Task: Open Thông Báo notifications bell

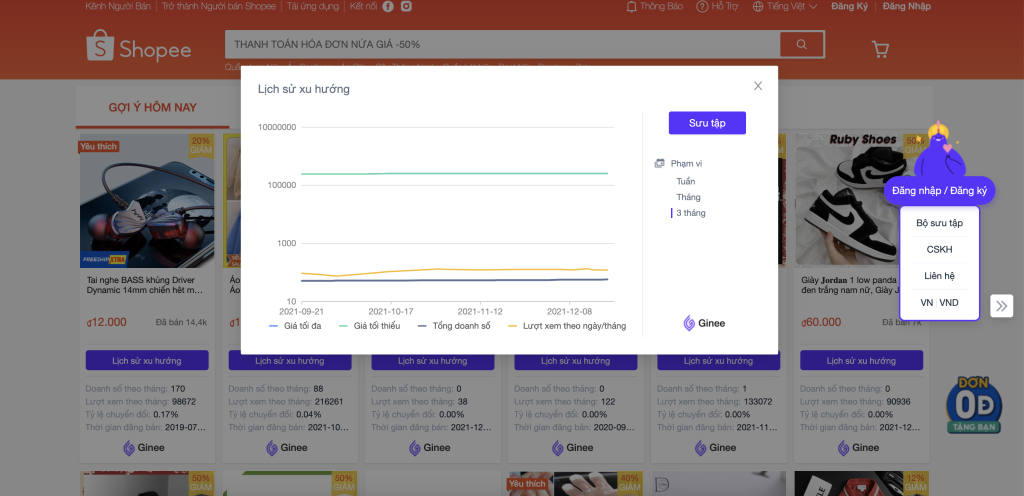Action: coord(654,7)
